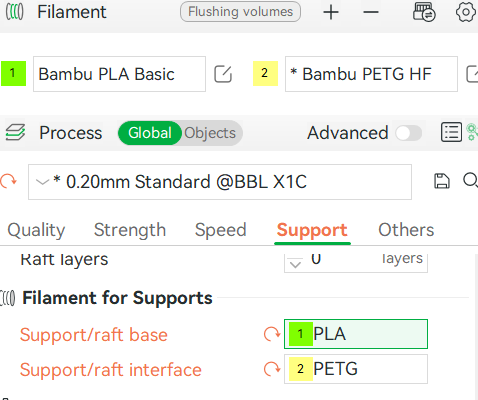Switch process scope to Objects

pyautogui.click(x=210, y=133)
